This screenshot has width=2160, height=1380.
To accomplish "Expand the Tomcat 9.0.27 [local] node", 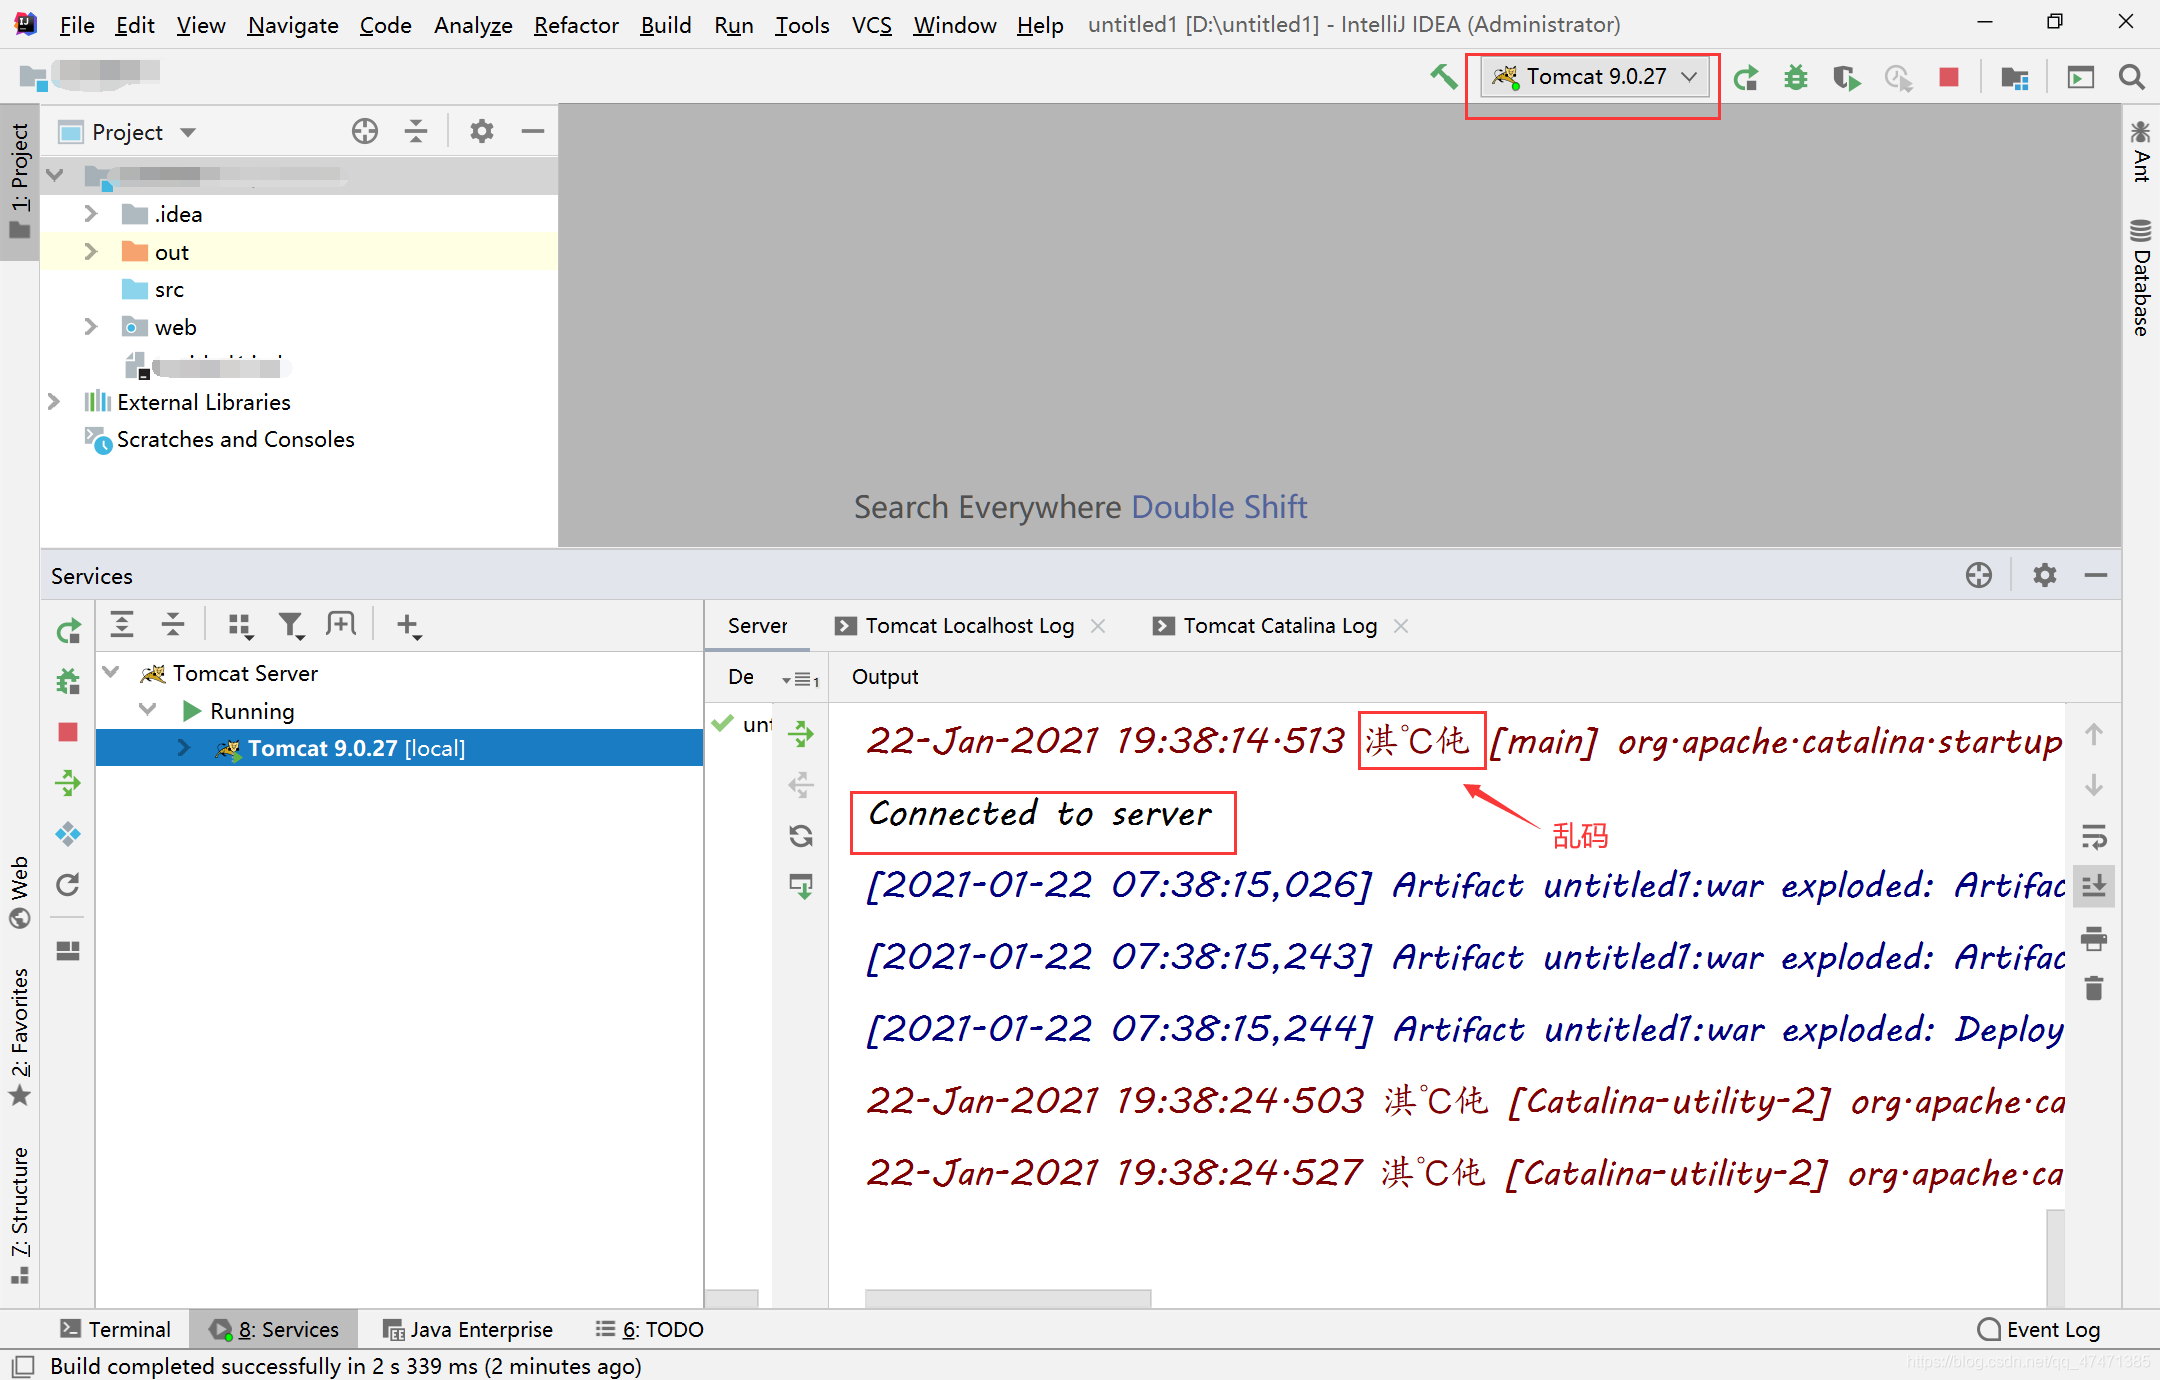I will pyautogui.click(x=184, y=748).
